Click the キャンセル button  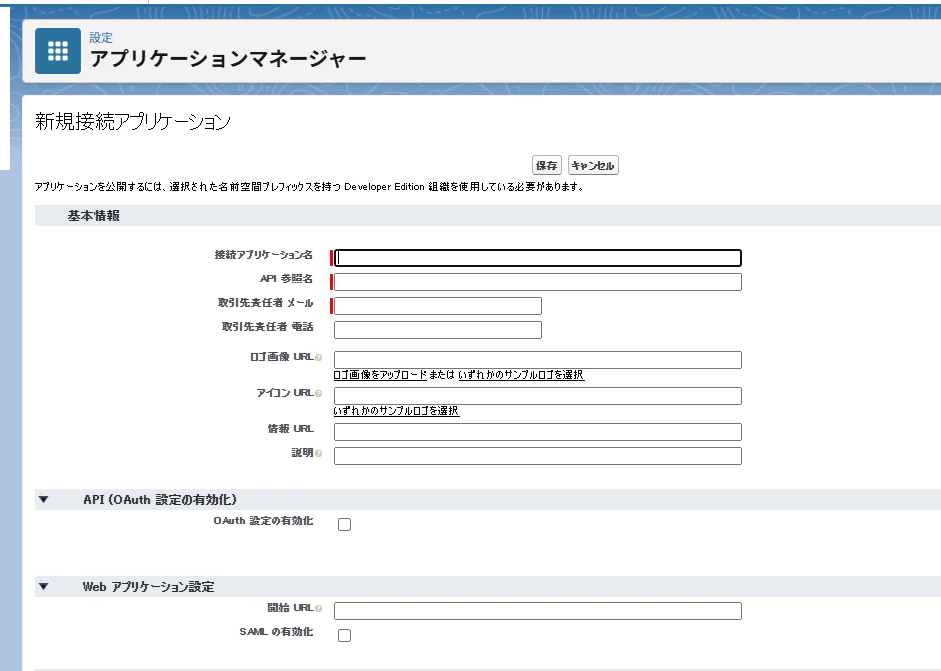[x=593, y=166]
